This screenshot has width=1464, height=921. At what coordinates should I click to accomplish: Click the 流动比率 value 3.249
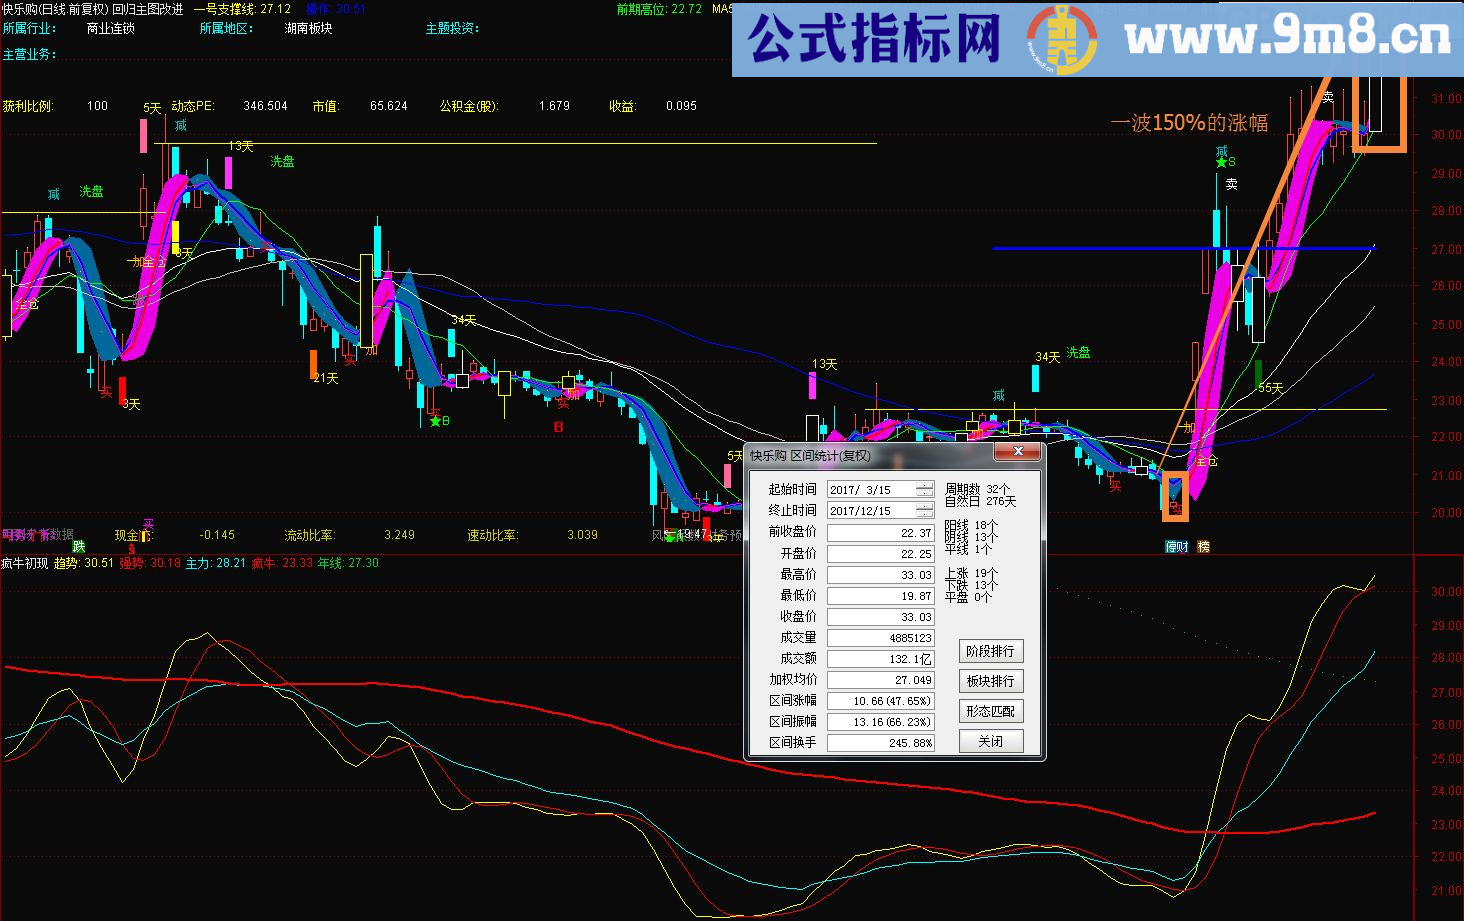click(x=399, y=535)
